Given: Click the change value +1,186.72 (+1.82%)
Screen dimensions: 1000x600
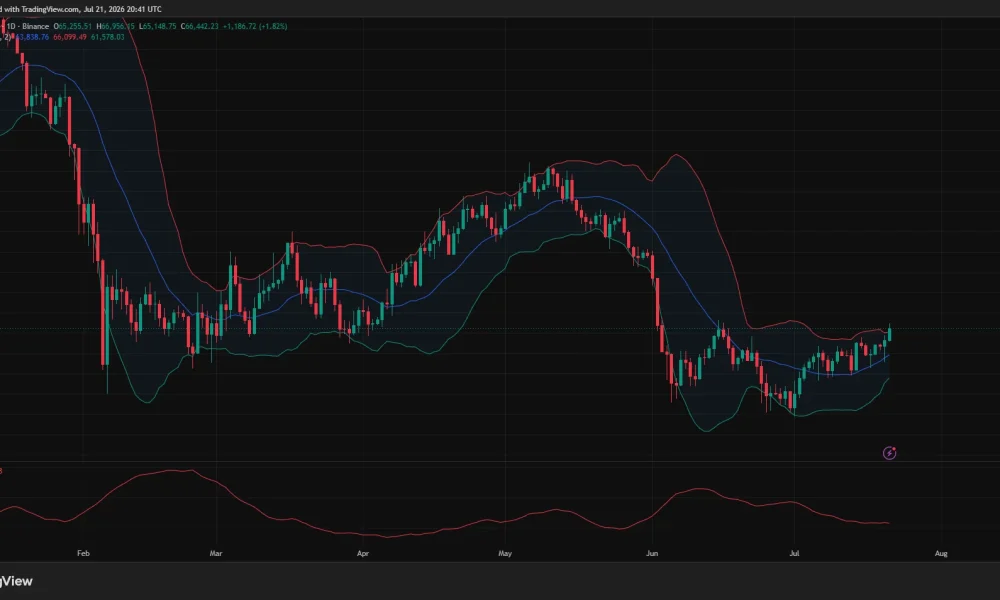Looking at the screenshot, I should coord(255,26).
